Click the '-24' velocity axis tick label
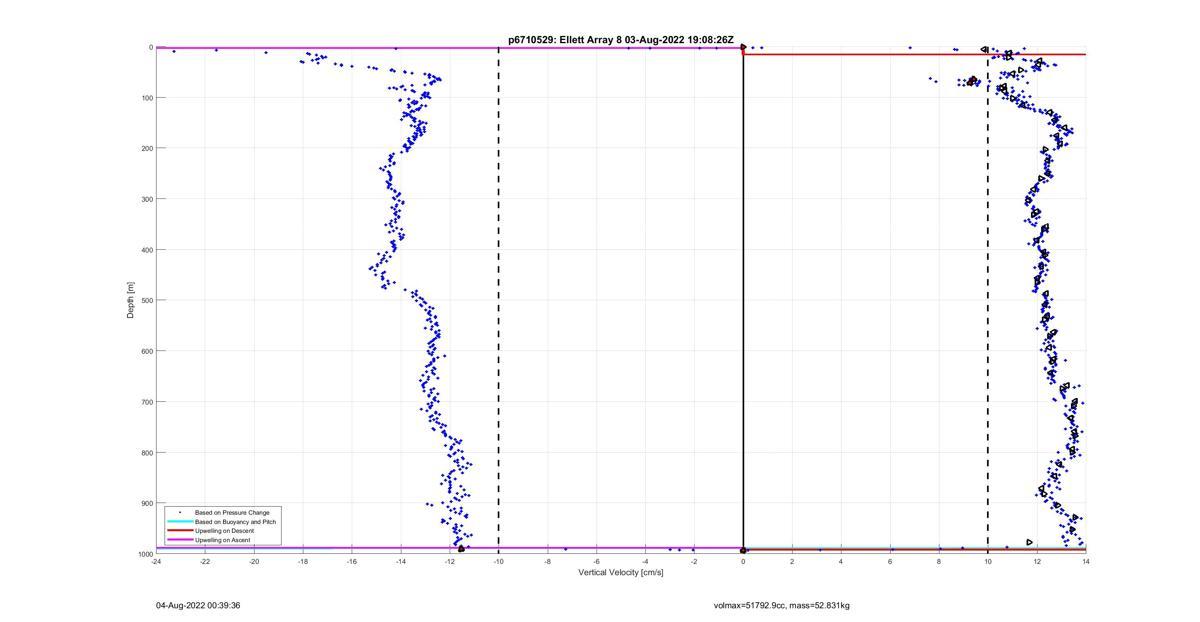This screenshot has width=1200, height=622. click(156, 562)
